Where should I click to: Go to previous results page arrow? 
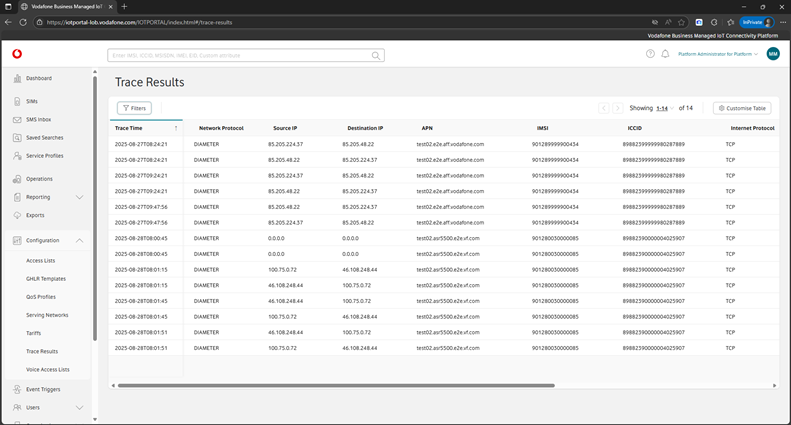[603, 108]
